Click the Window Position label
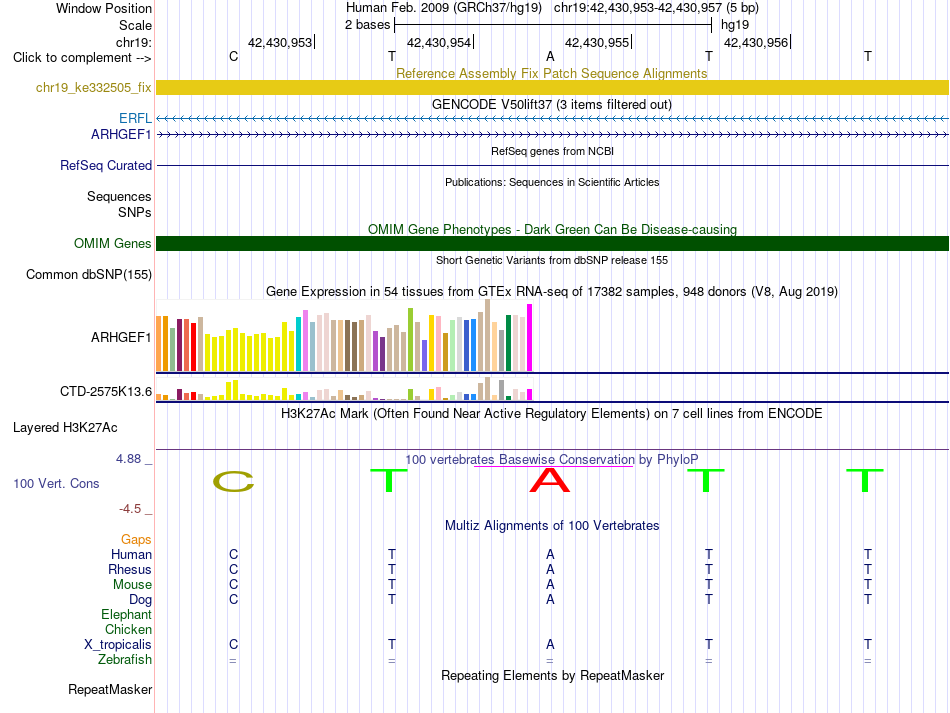Screen dimensions: 950x713 [104, 8]
